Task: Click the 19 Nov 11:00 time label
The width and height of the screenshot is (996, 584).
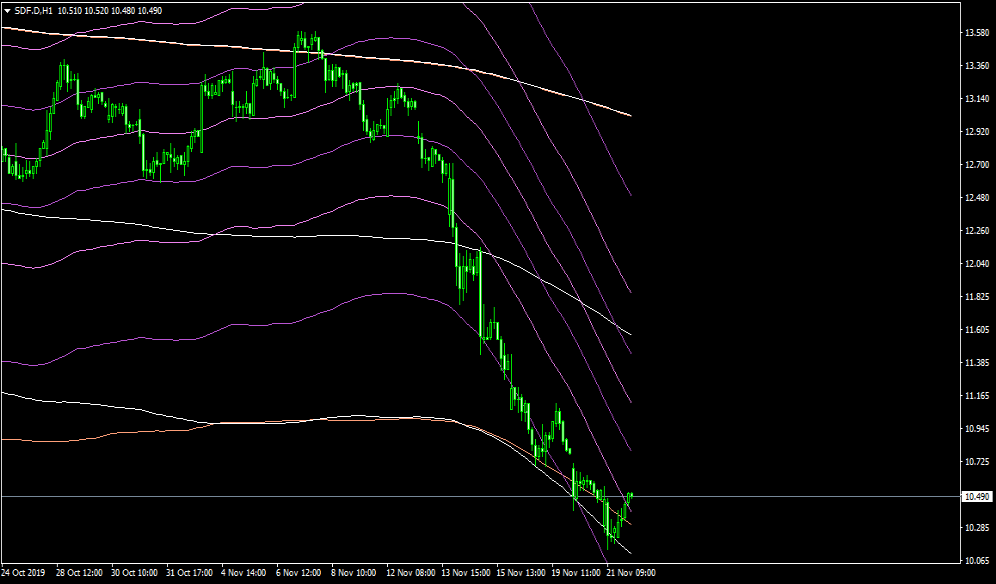Action: click(576, 573)
